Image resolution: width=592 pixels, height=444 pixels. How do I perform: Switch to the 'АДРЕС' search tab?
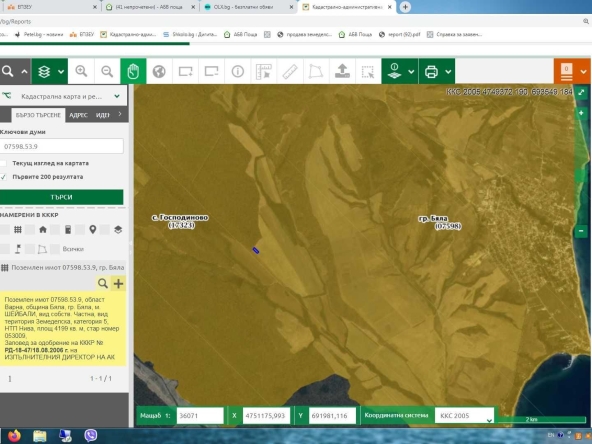click(78, 115)
